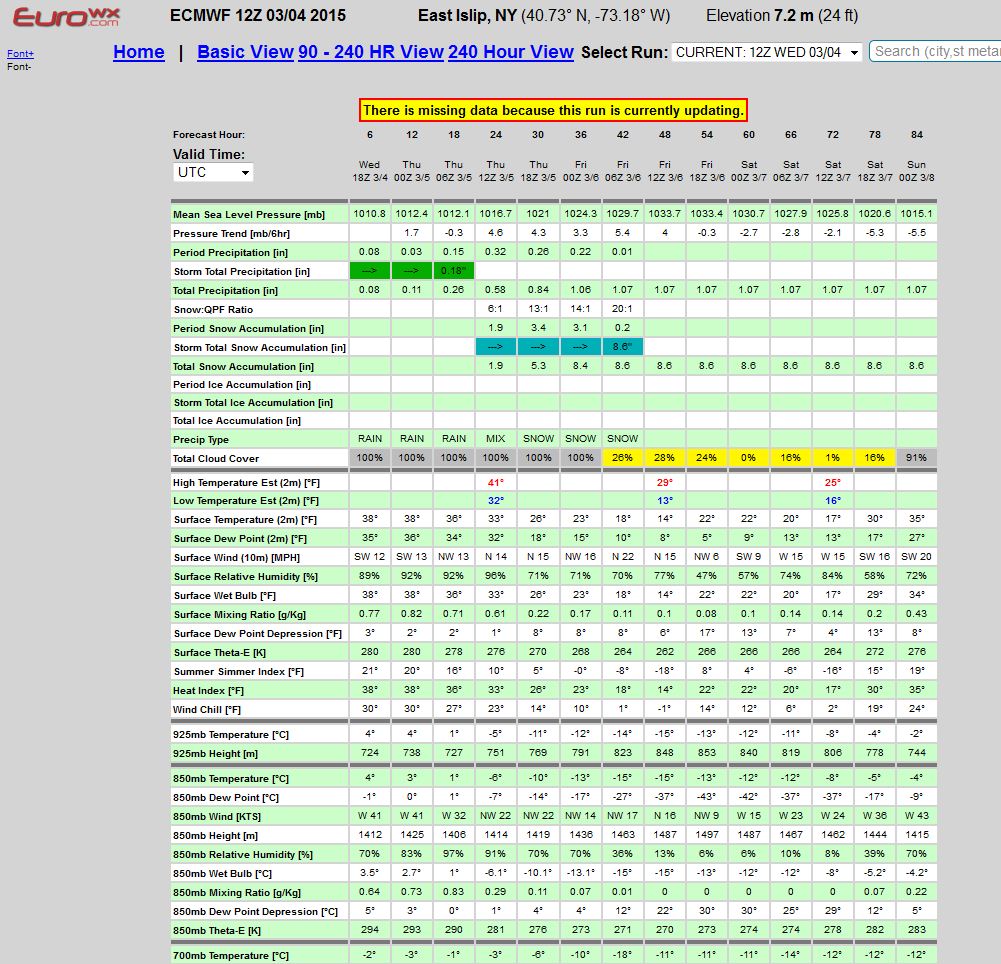This screenshot has width=1001, height=964.
Task: Click the Wind Chill row label
Action: click(208, 710)
